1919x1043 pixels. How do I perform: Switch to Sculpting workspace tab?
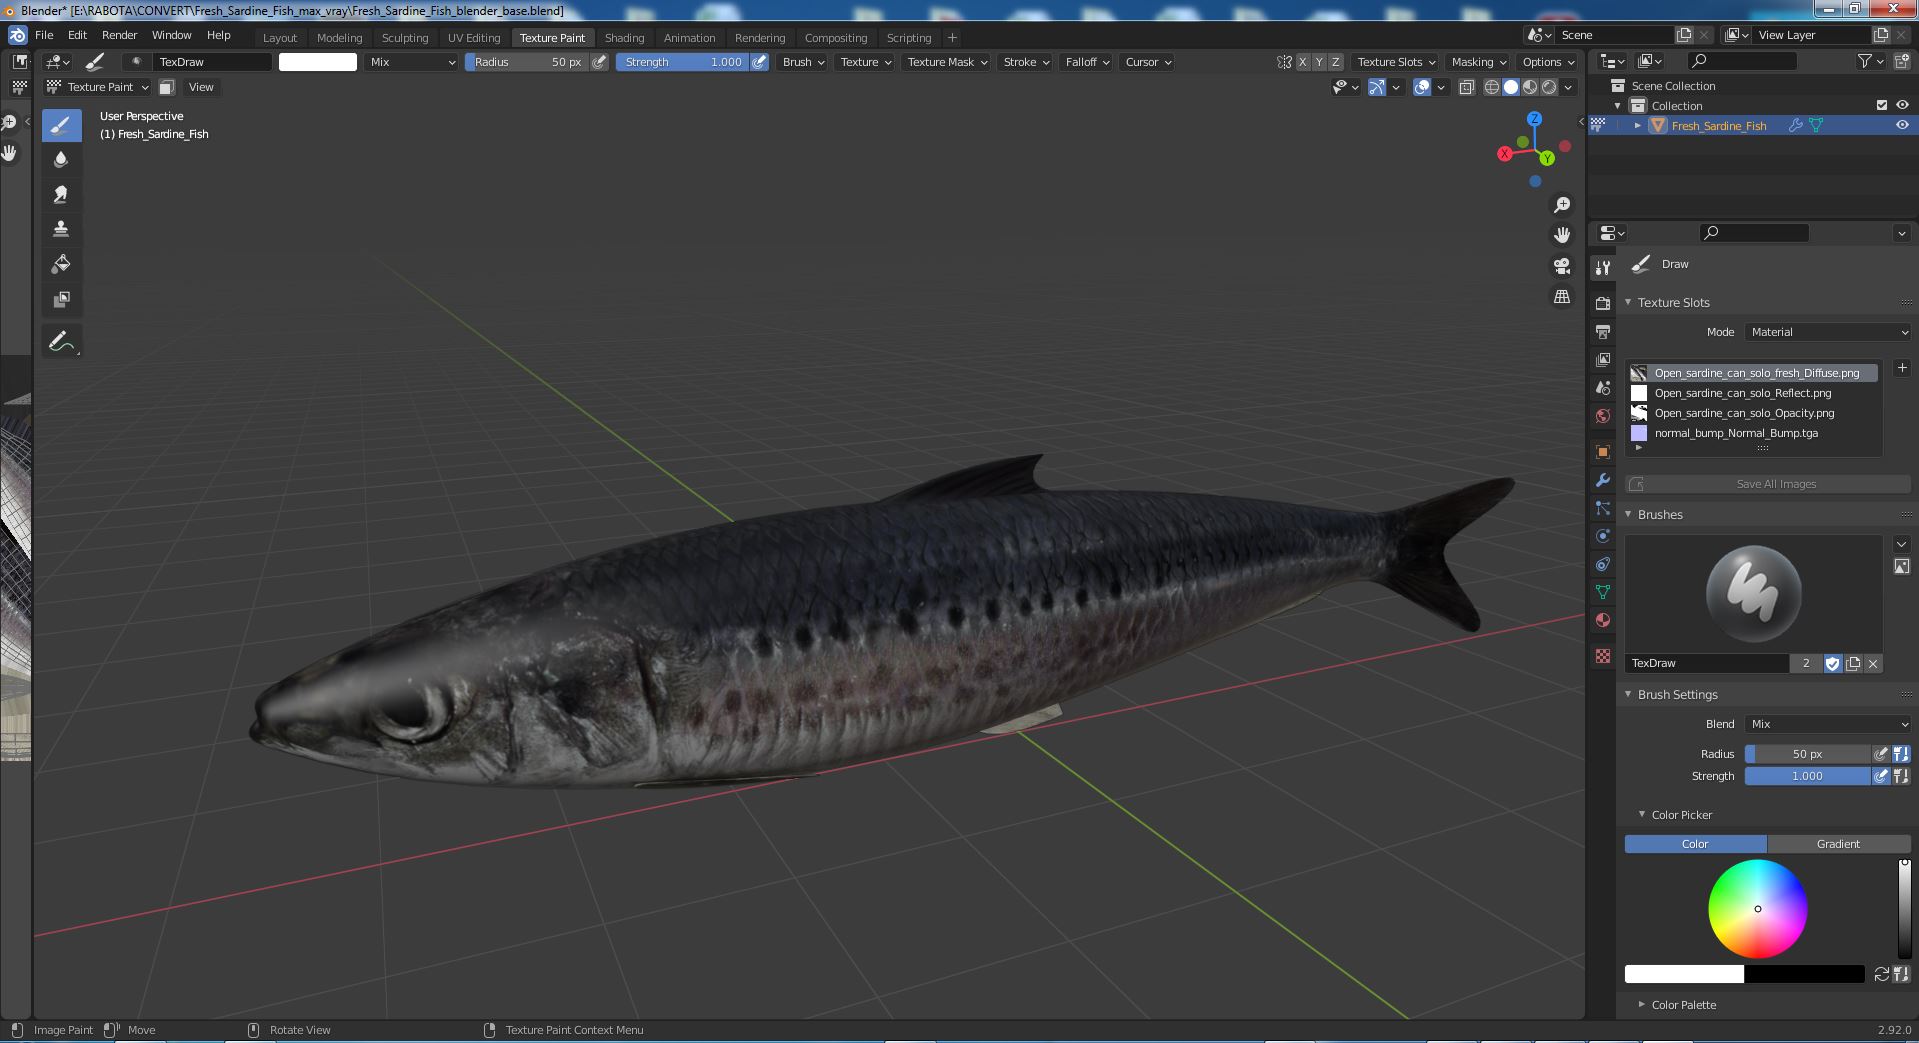click(x=405, y=38)
